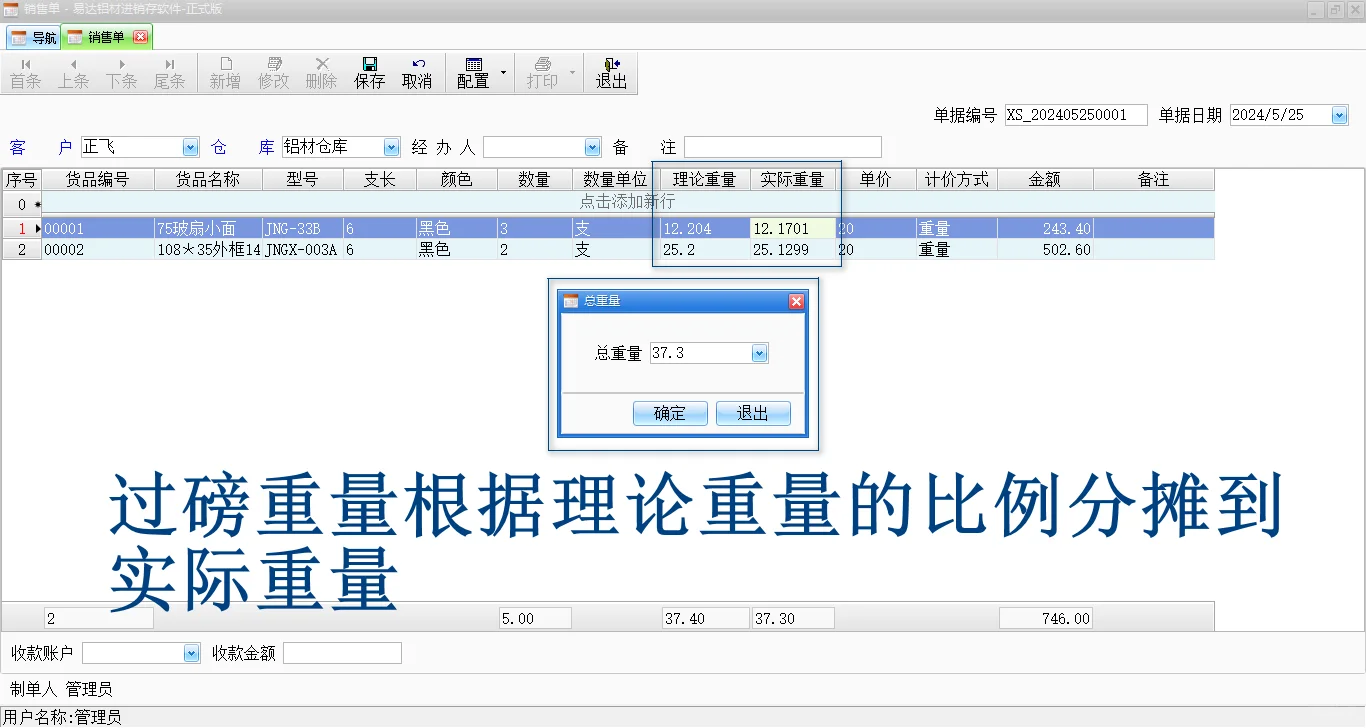Open the 仓库 warehouse selection dropdown
This screenshot has height=728, width=1366.
coord(390,146)
